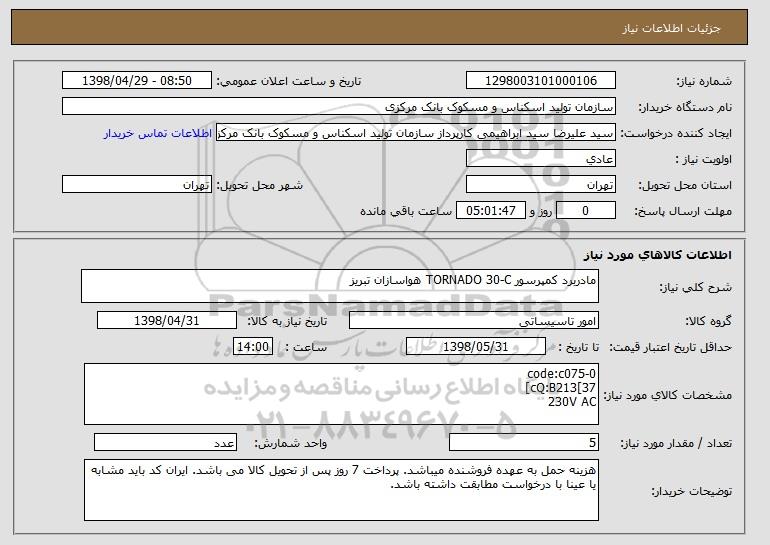The image size is (770, 545).
Task: Click the delivery city field تهران
Action: [137, 185]
